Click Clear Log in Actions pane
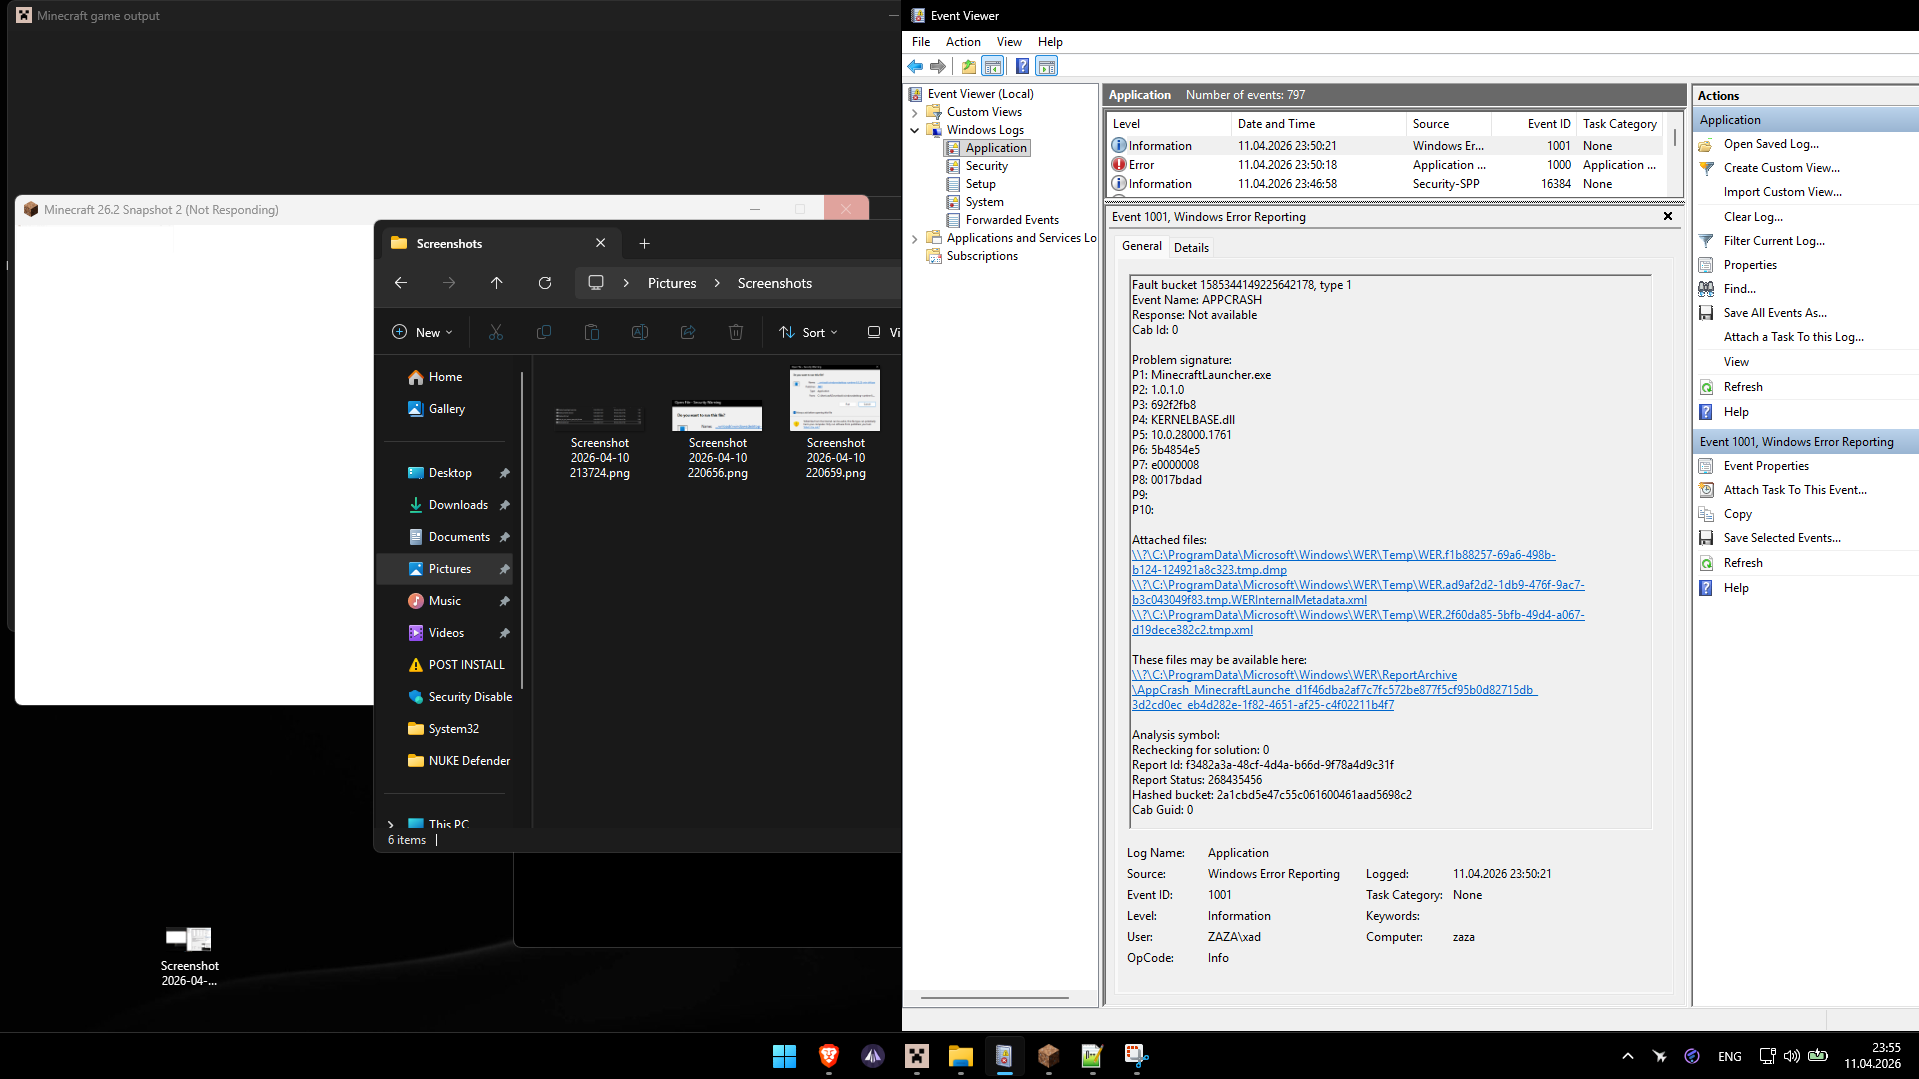This screenshot has height=1079, width=1919. (1752, 217)
